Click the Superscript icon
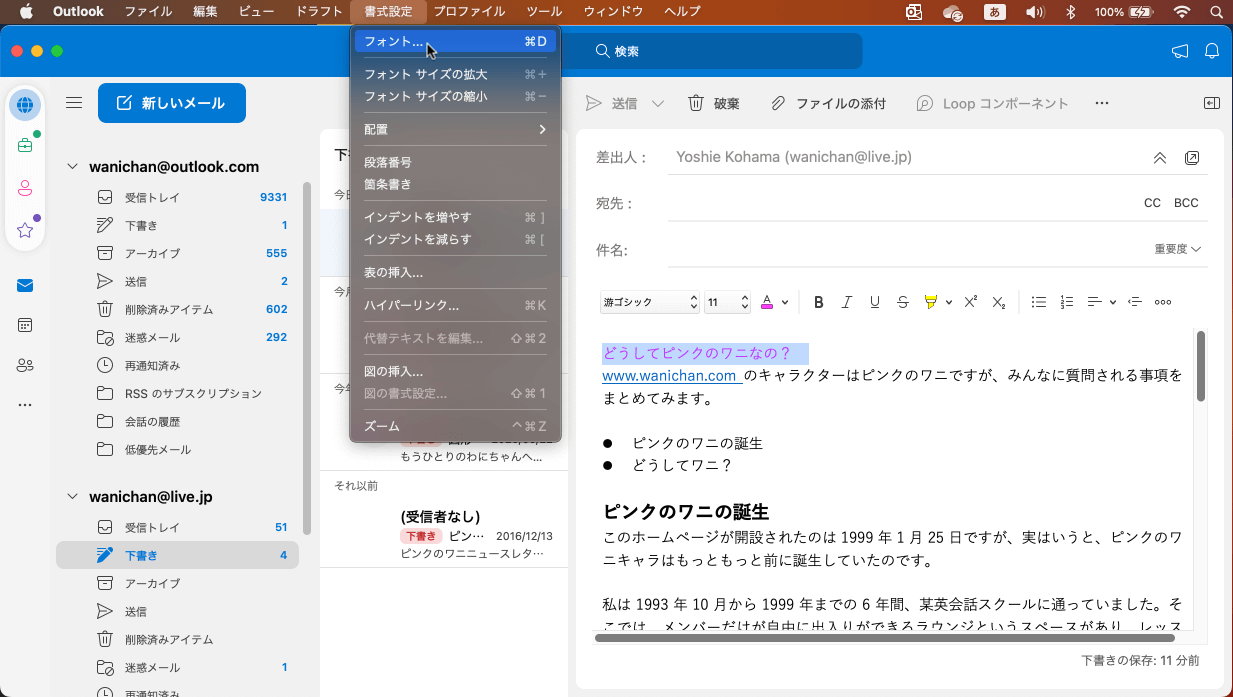The height and width of the screenshot is (697, 1233). click(x=970, y=302)
